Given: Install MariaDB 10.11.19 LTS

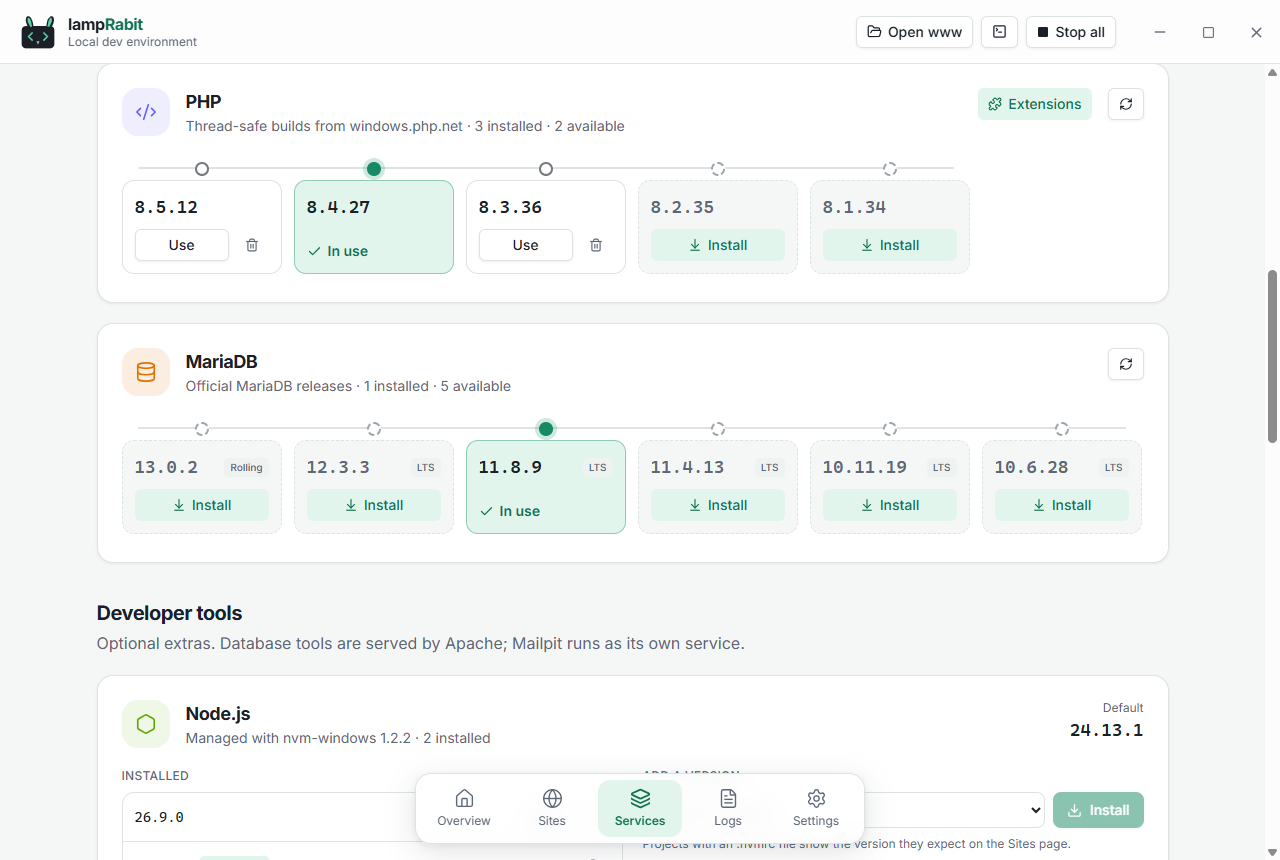Looking at the screenshot, I should click(x=890, y=505).
